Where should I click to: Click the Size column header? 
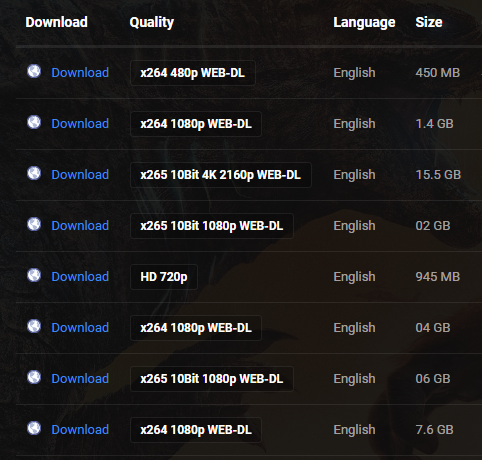(x=429, y=22)
